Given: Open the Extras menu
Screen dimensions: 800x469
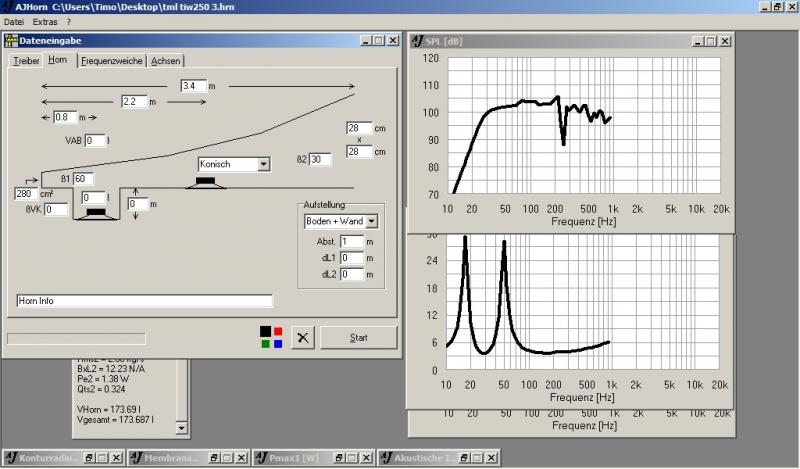Looking at the screenshot, I should [x=45, y=21].
